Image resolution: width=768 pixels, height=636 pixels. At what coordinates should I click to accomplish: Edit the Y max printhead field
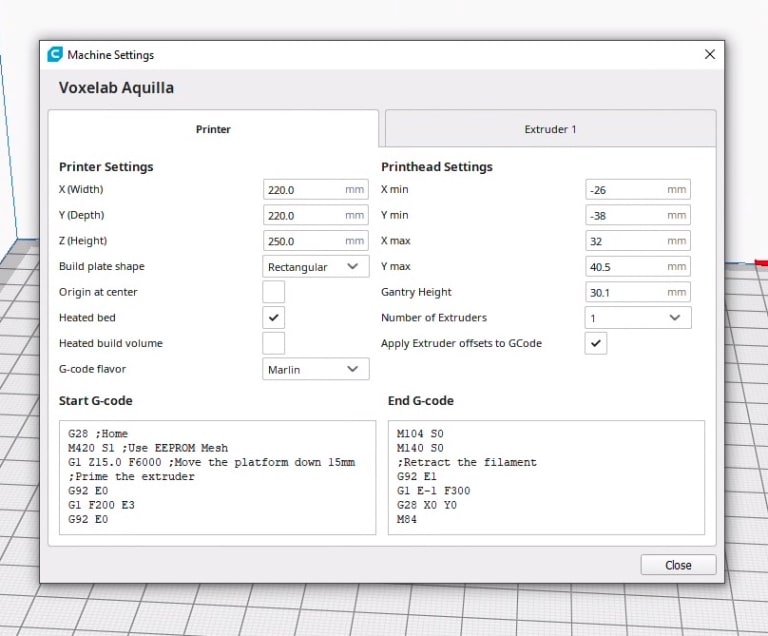tap(638, 267)
